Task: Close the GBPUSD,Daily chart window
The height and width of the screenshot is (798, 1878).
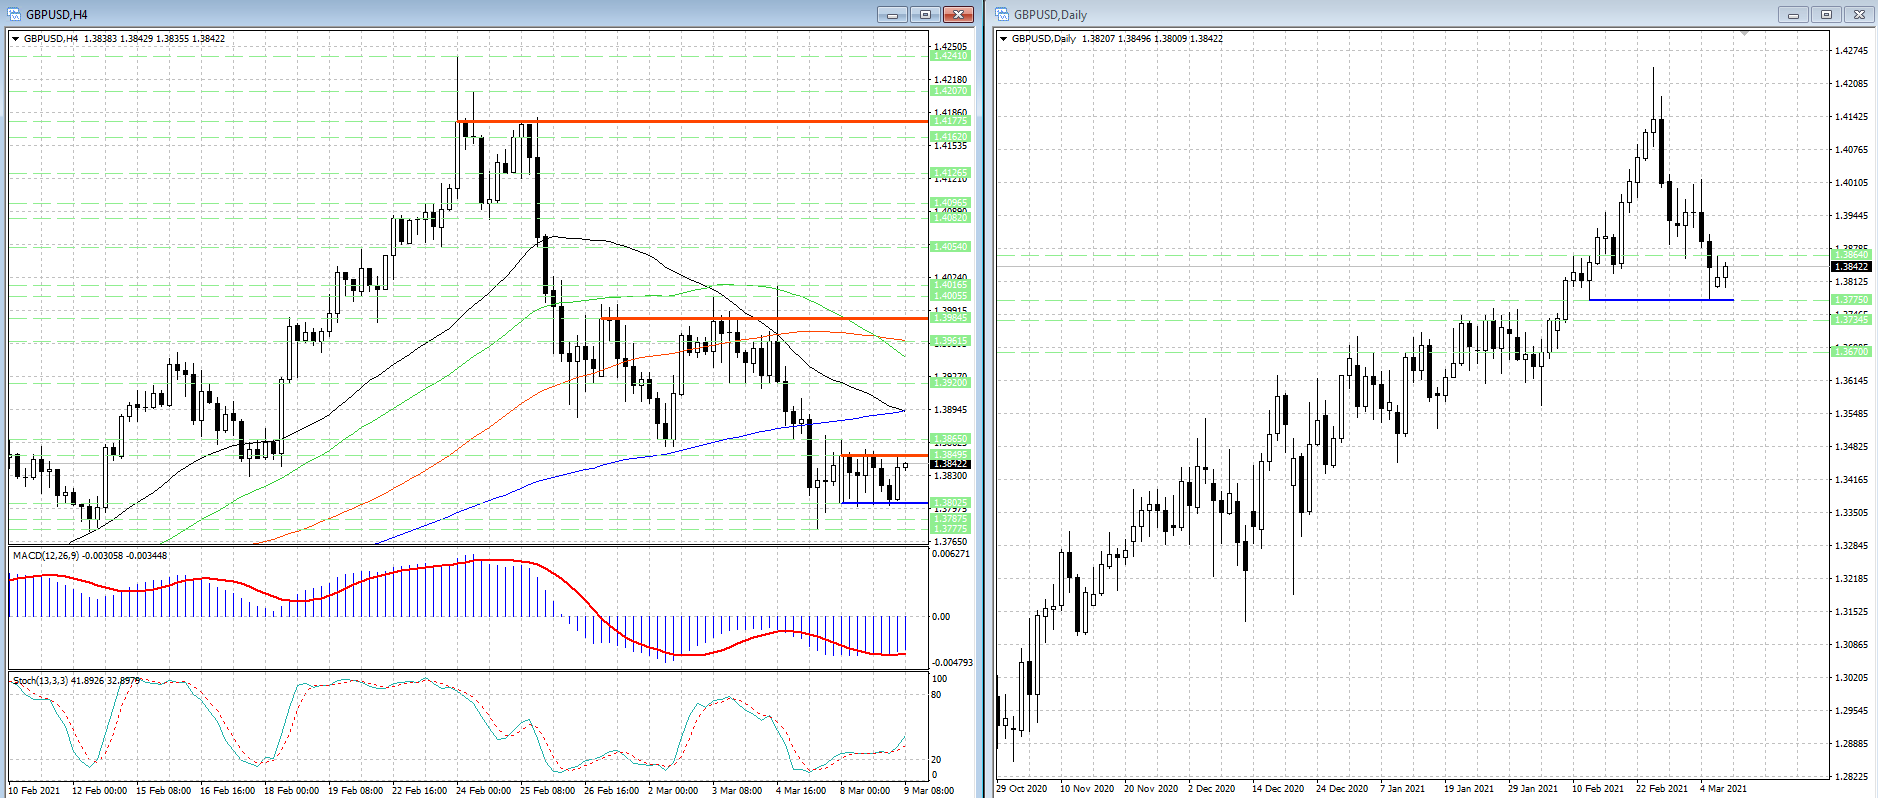Action: coord(1859,14)
